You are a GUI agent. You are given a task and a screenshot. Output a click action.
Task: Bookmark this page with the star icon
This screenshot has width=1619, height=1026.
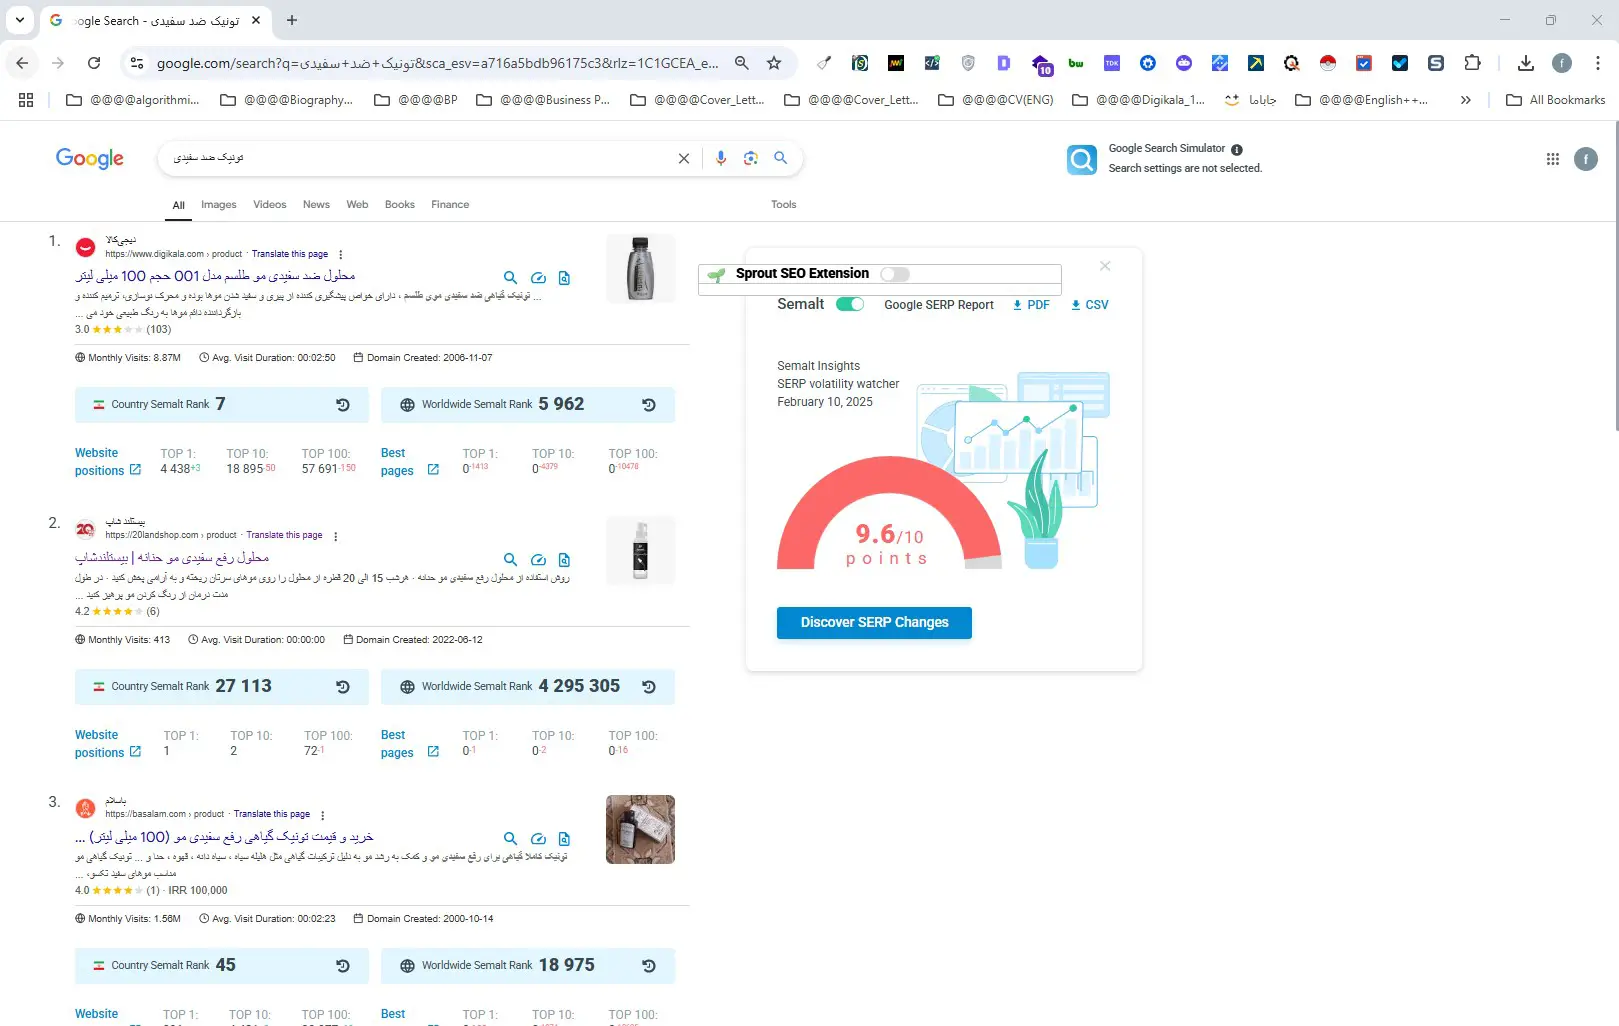click(x=774, y=63)
